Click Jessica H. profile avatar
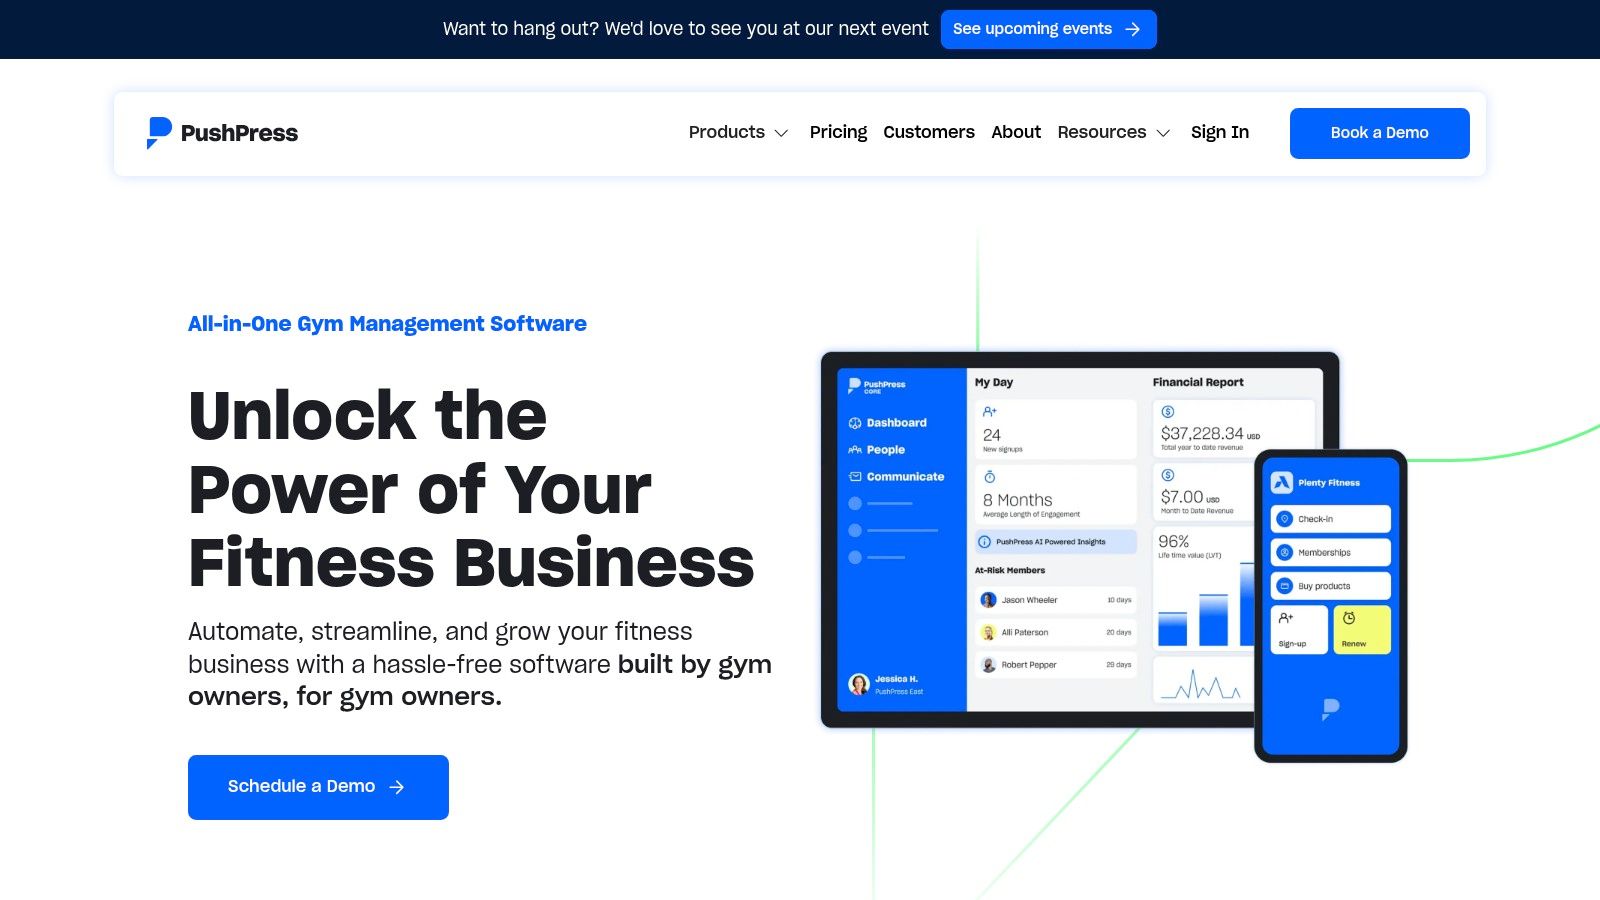The height and width of the screenshot is (900, 1600). (859, 684)
